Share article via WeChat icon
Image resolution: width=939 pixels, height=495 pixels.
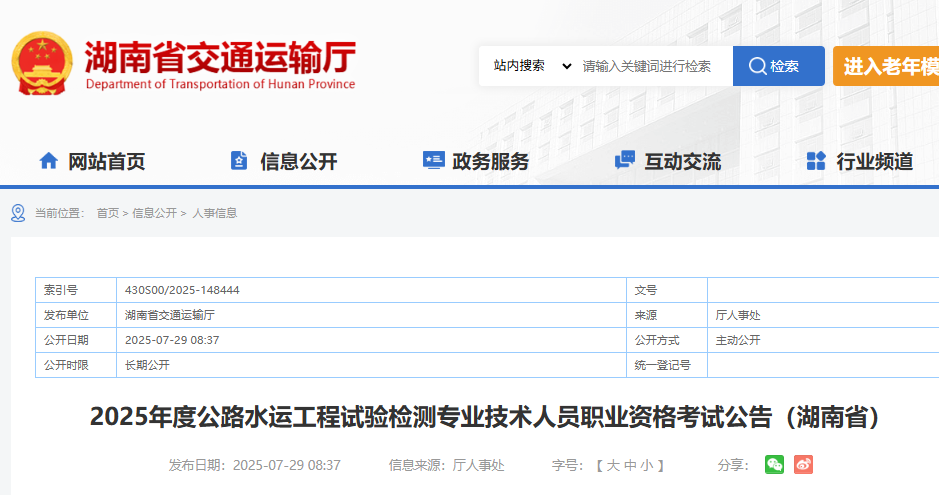pyautogui.click(x=774, y=464)
